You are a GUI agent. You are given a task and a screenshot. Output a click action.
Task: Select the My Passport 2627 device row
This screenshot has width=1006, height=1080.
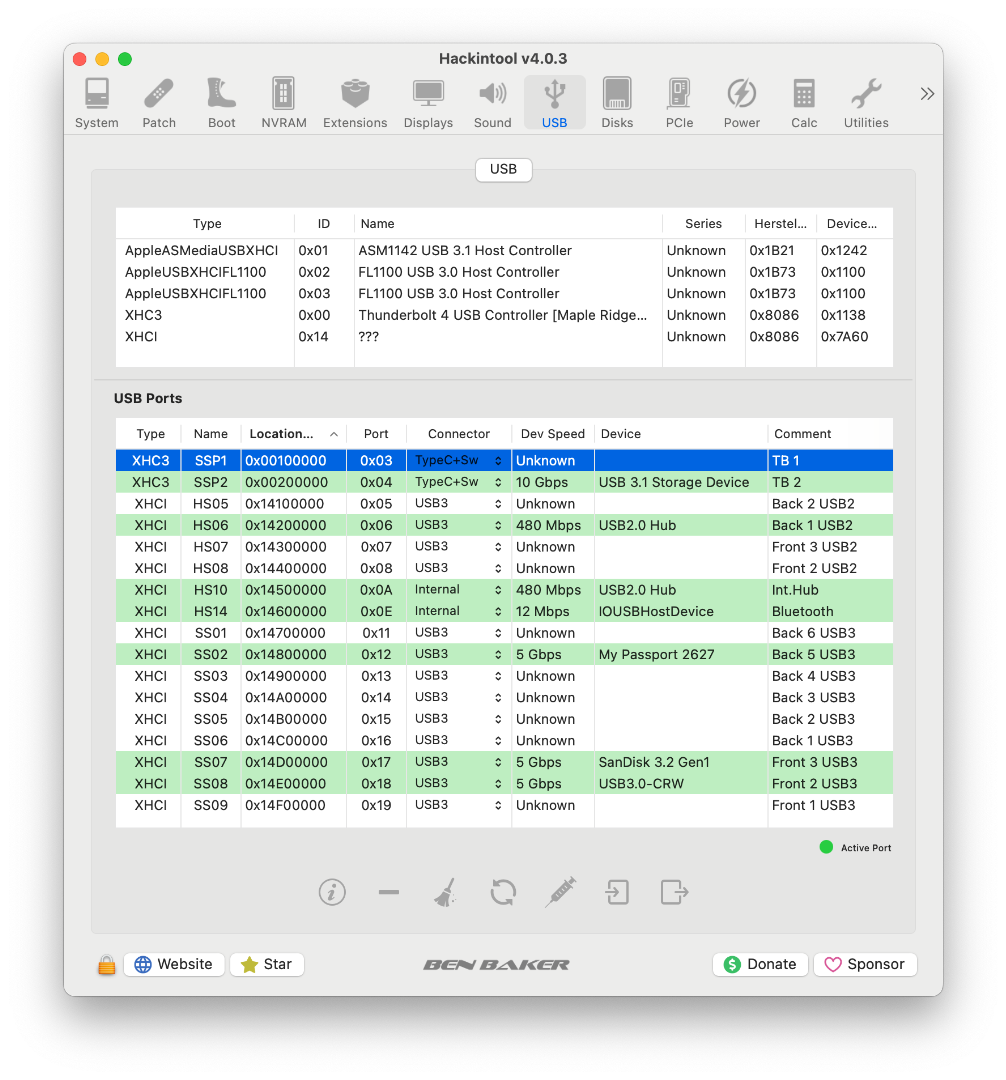coord(504,654)
